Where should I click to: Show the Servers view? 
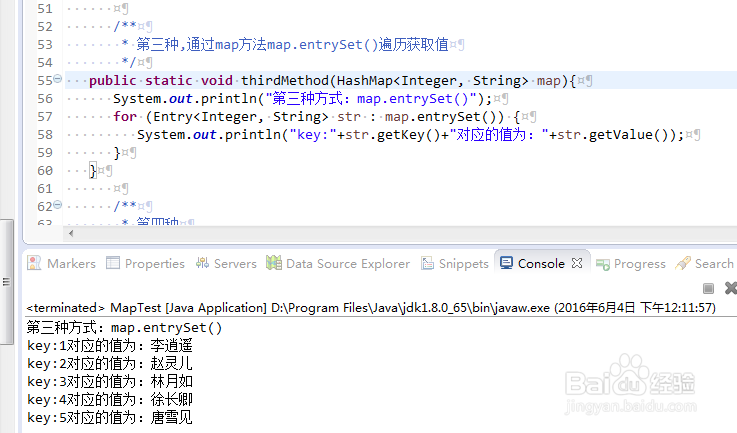(225, 264)
